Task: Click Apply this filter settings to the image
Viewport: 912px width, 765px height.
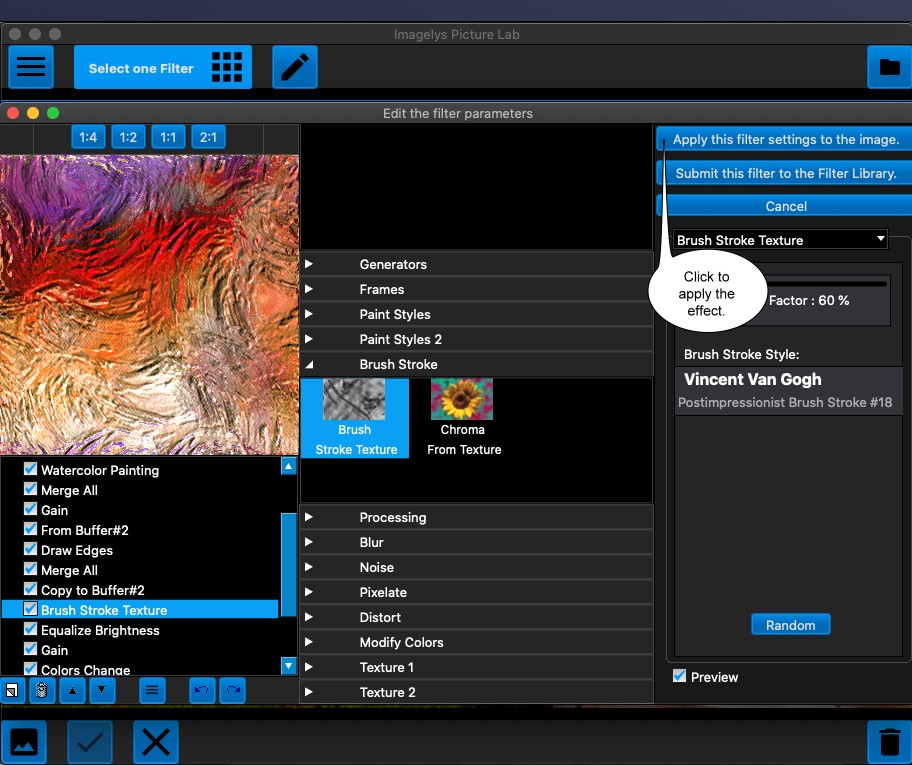Action: tap(785, 139)
